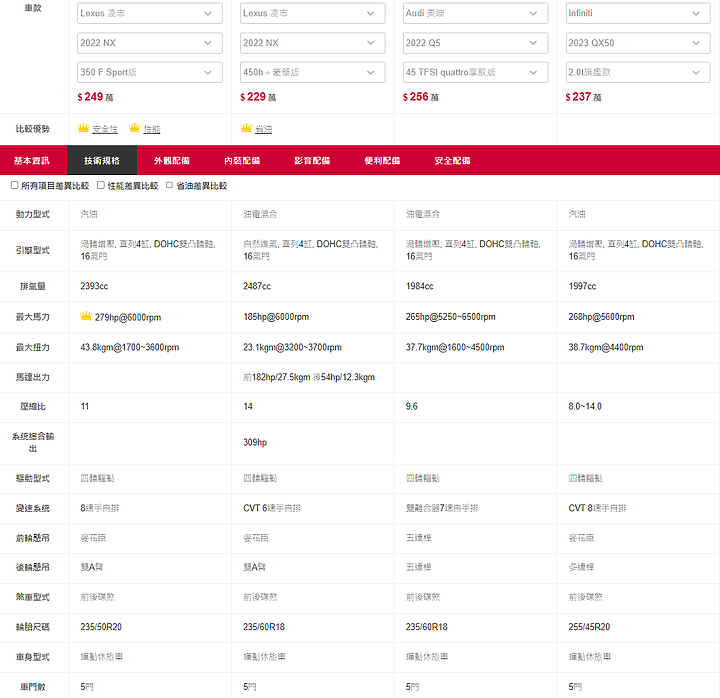Enable 性能差異比較 checkbox
720x698 pixels.
(101, 185)
